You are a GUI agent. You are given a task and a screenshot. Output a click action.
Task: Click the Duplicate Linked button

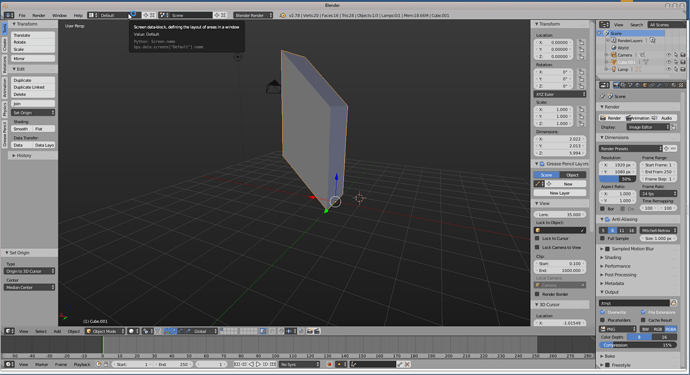coord(33,87)
